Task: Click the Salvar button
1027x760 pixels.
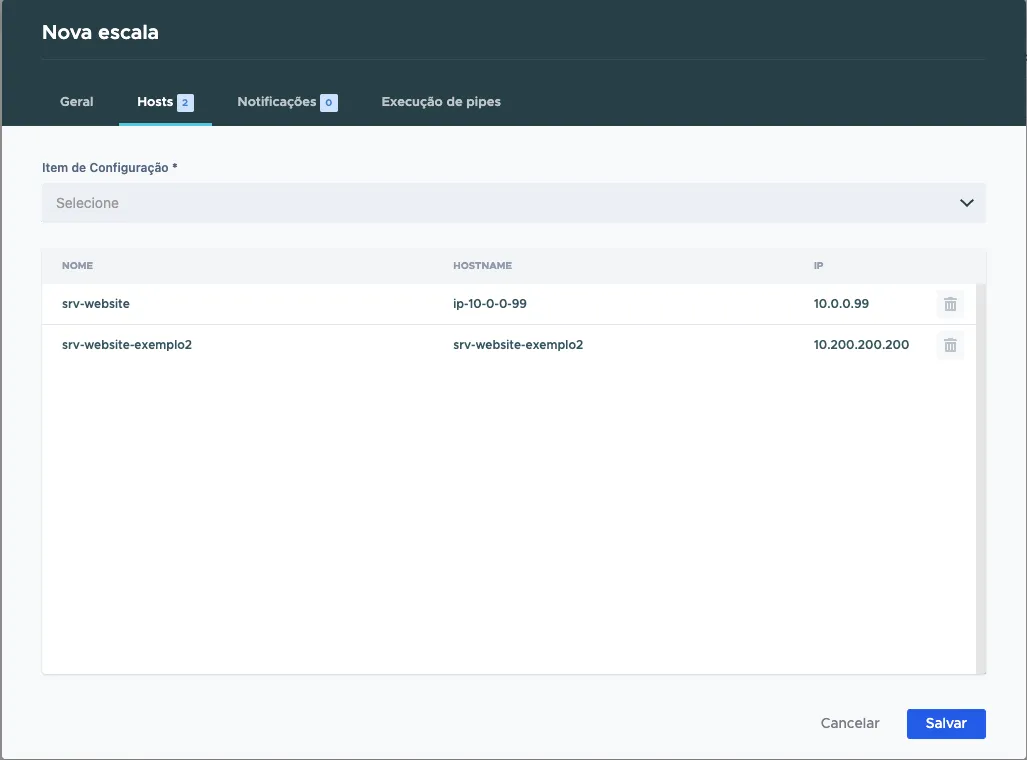Action: tap(946, 723)
